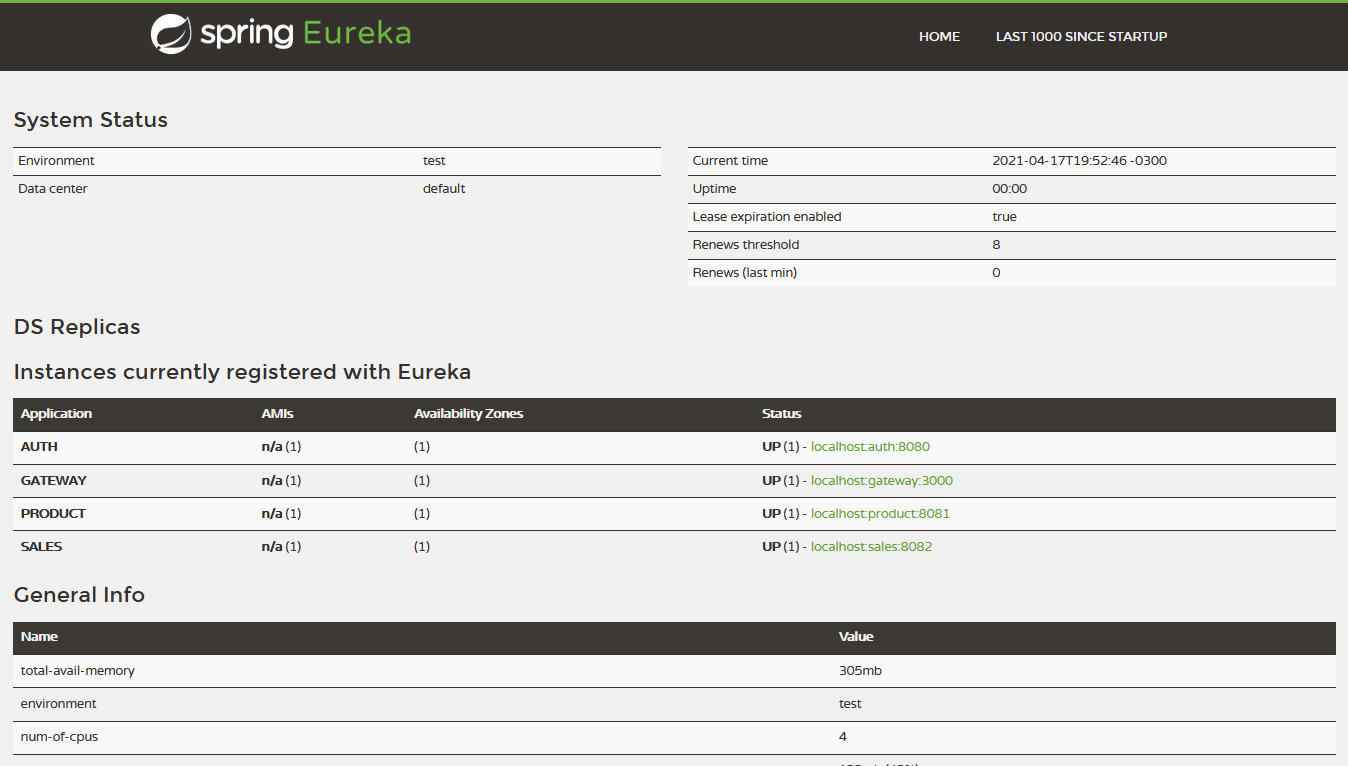Click the n/a (1) AMI cell for AUTH
This screenshot has width=1348, height=766.
[x=281, y=447]
